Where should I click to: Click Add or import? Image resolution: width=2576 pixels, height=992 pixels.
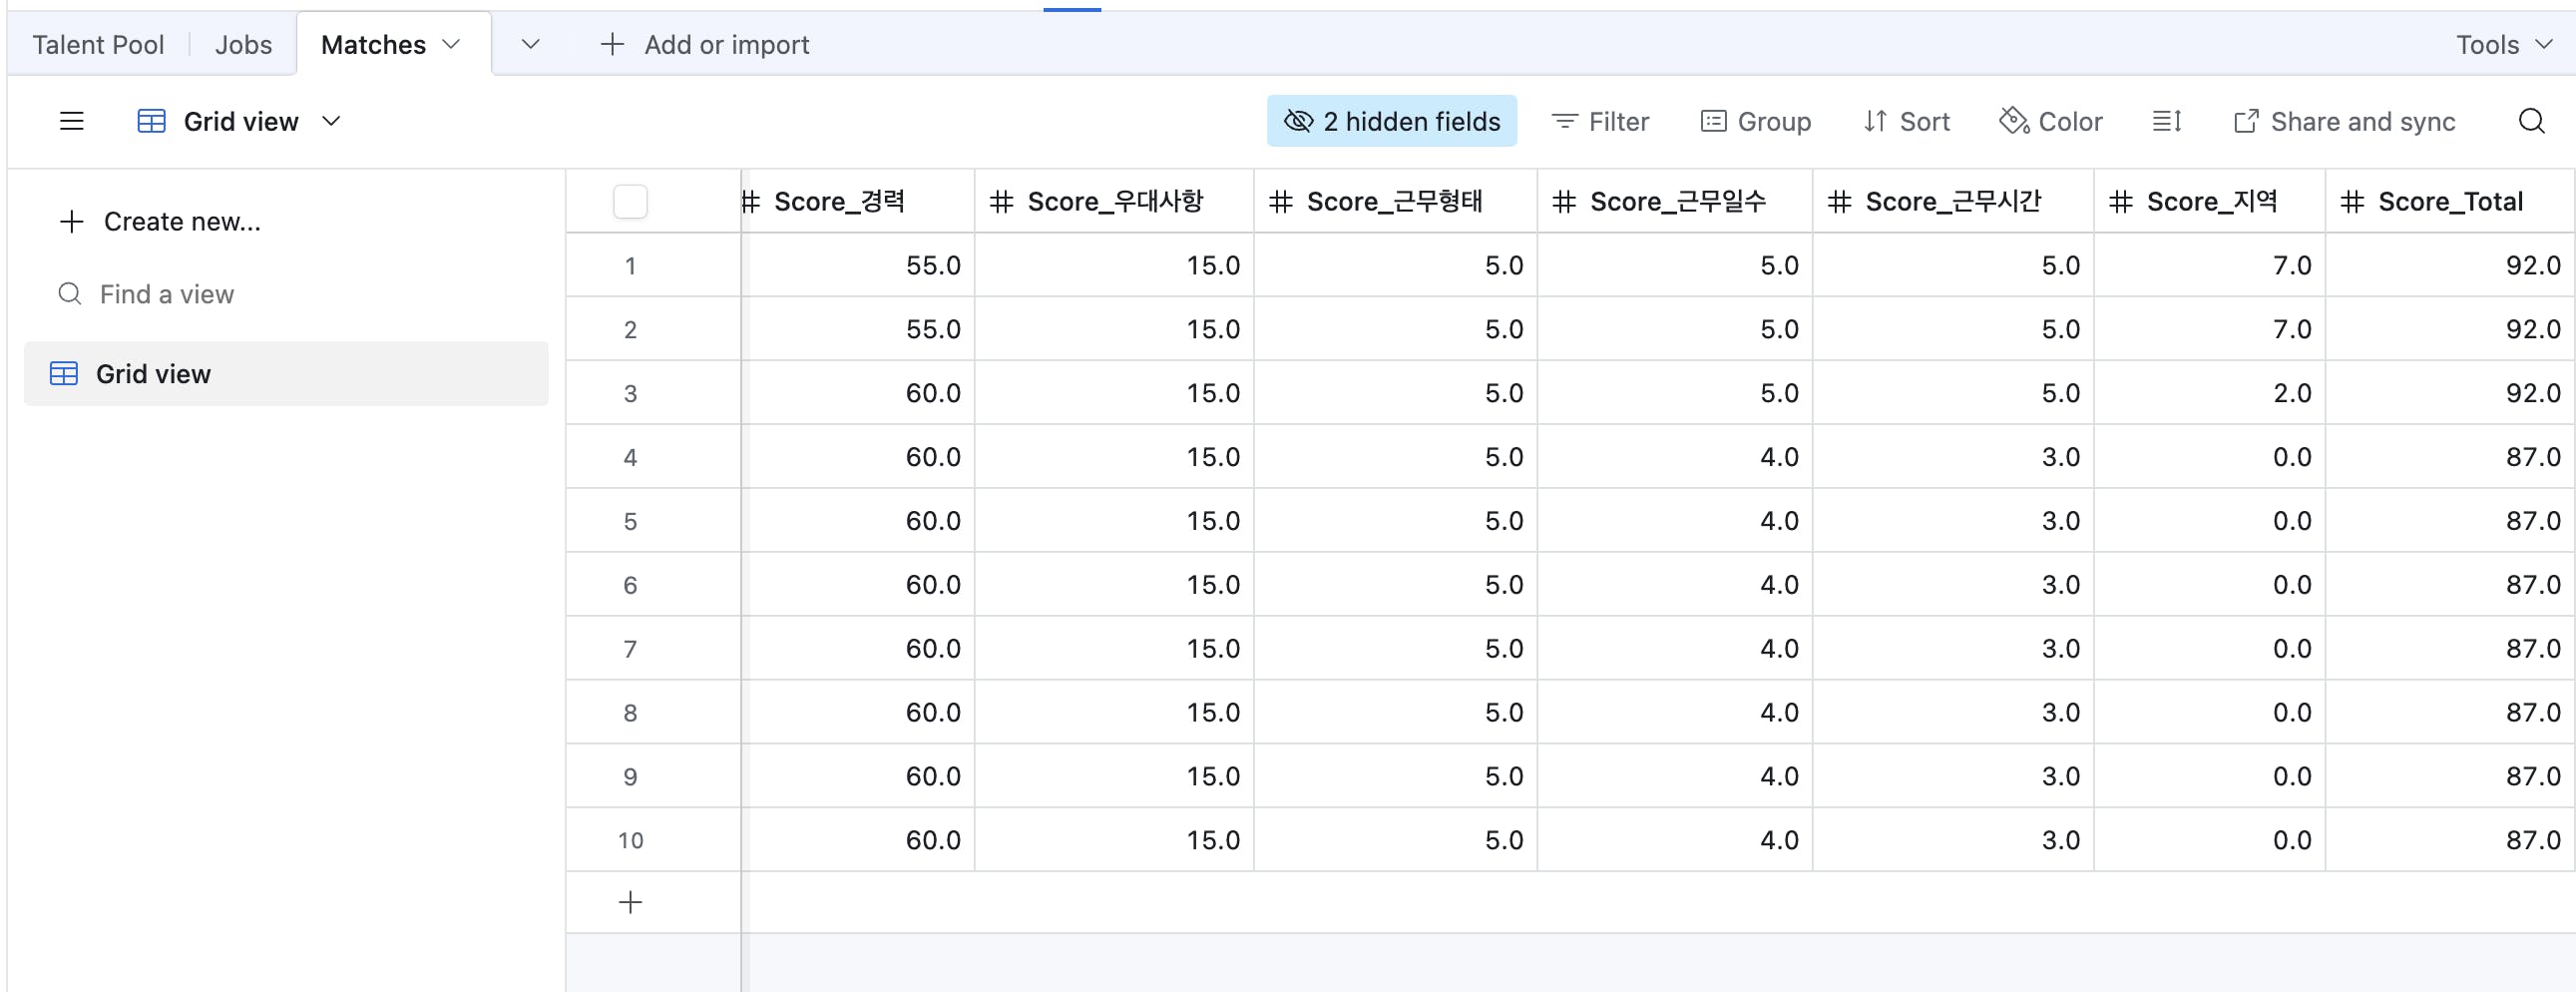705,45
